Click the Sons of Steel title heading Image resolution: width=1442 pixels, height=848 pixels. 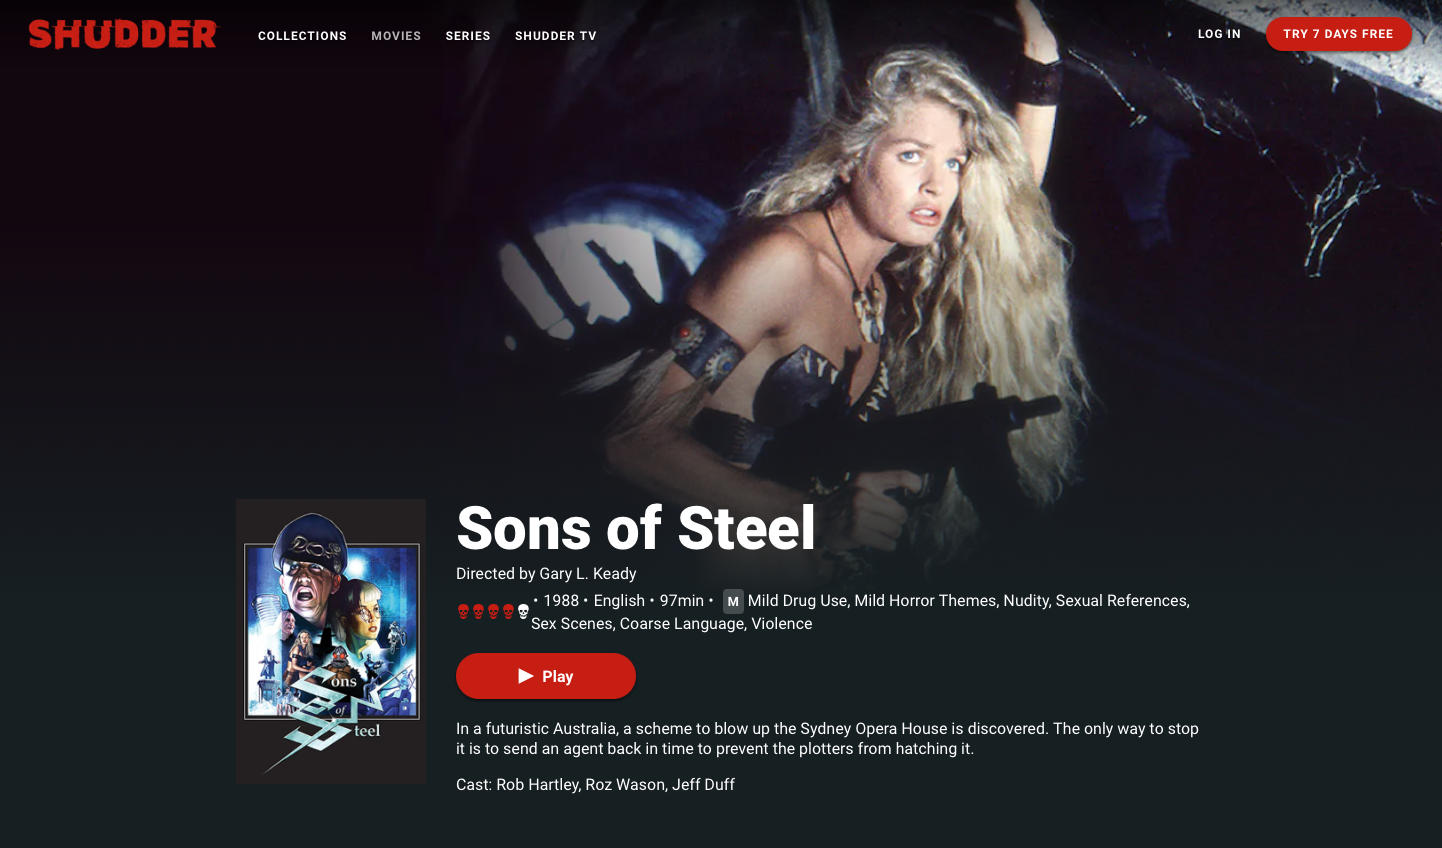636,528
